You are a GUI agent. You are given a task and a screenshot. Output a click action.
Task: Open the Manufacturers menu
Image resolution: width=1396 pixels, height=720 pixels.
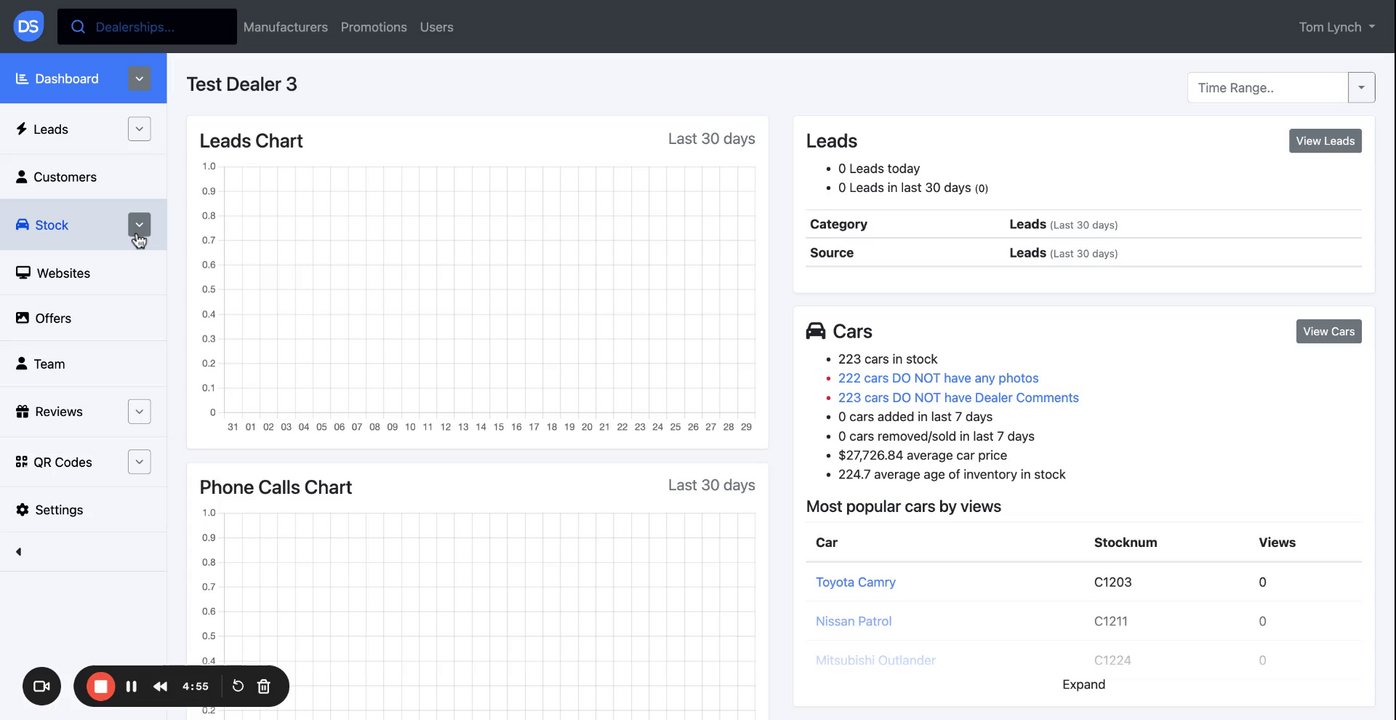click(285, 27)
